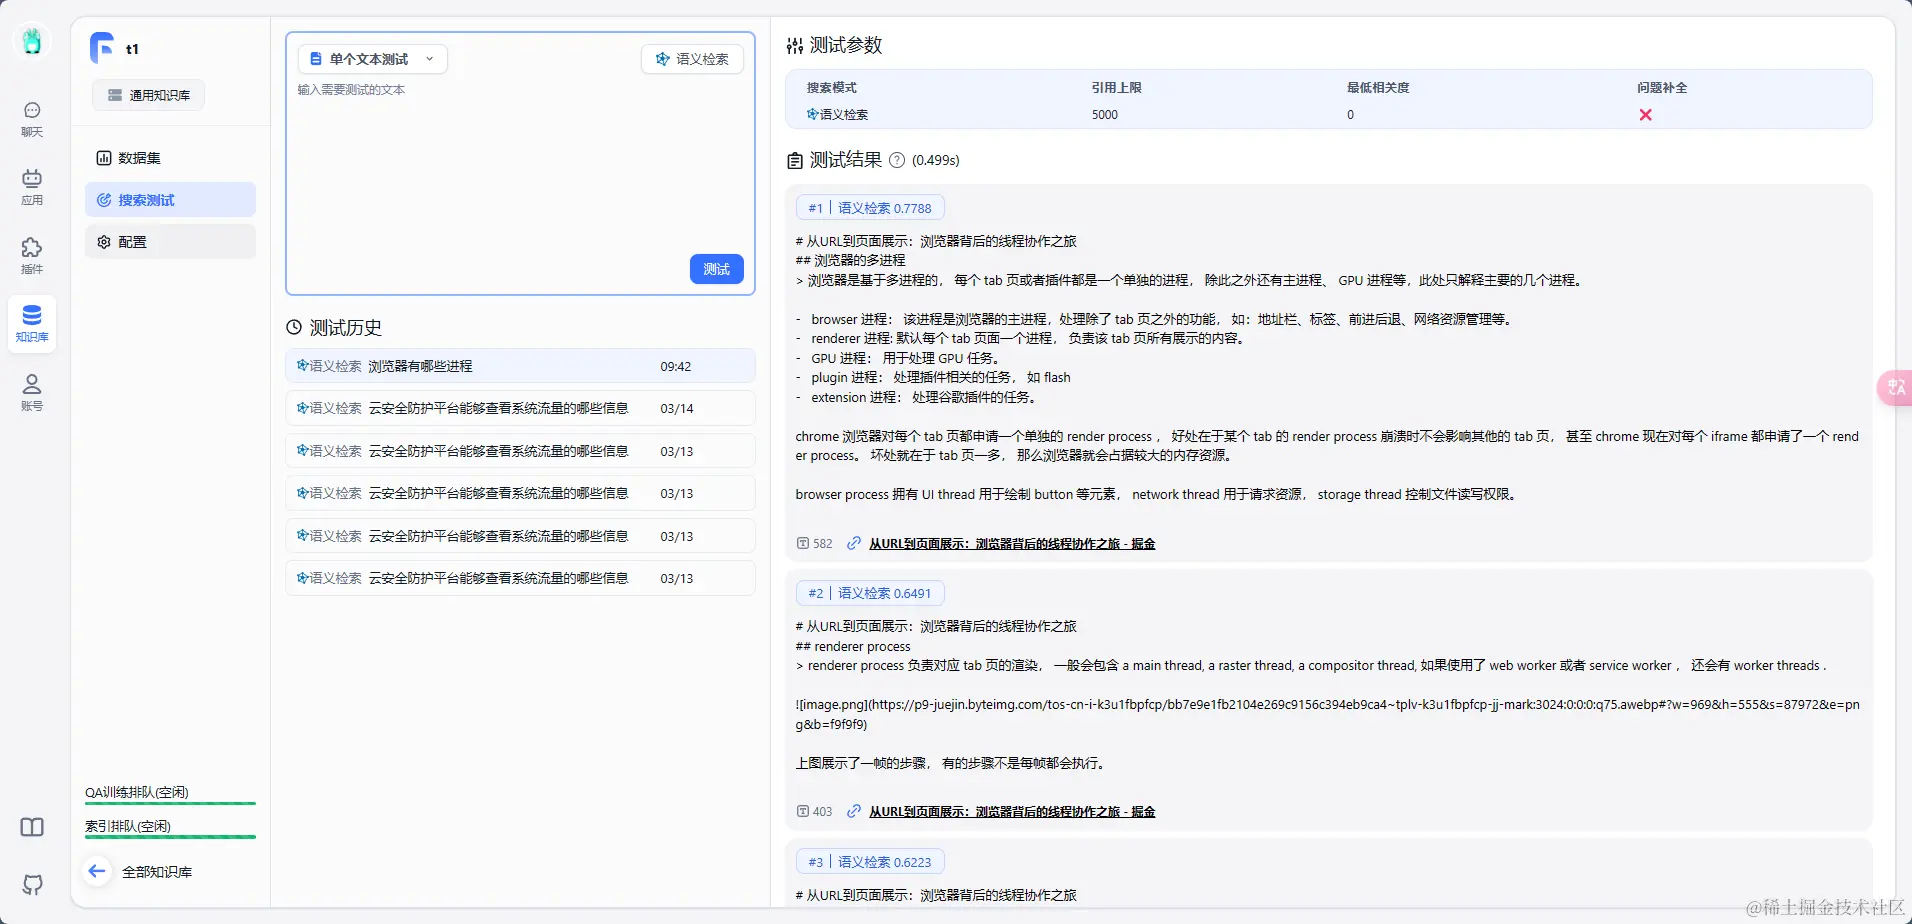Click the 582 character count icon
The image size is (1912, 924).
(x=803, y=543)
